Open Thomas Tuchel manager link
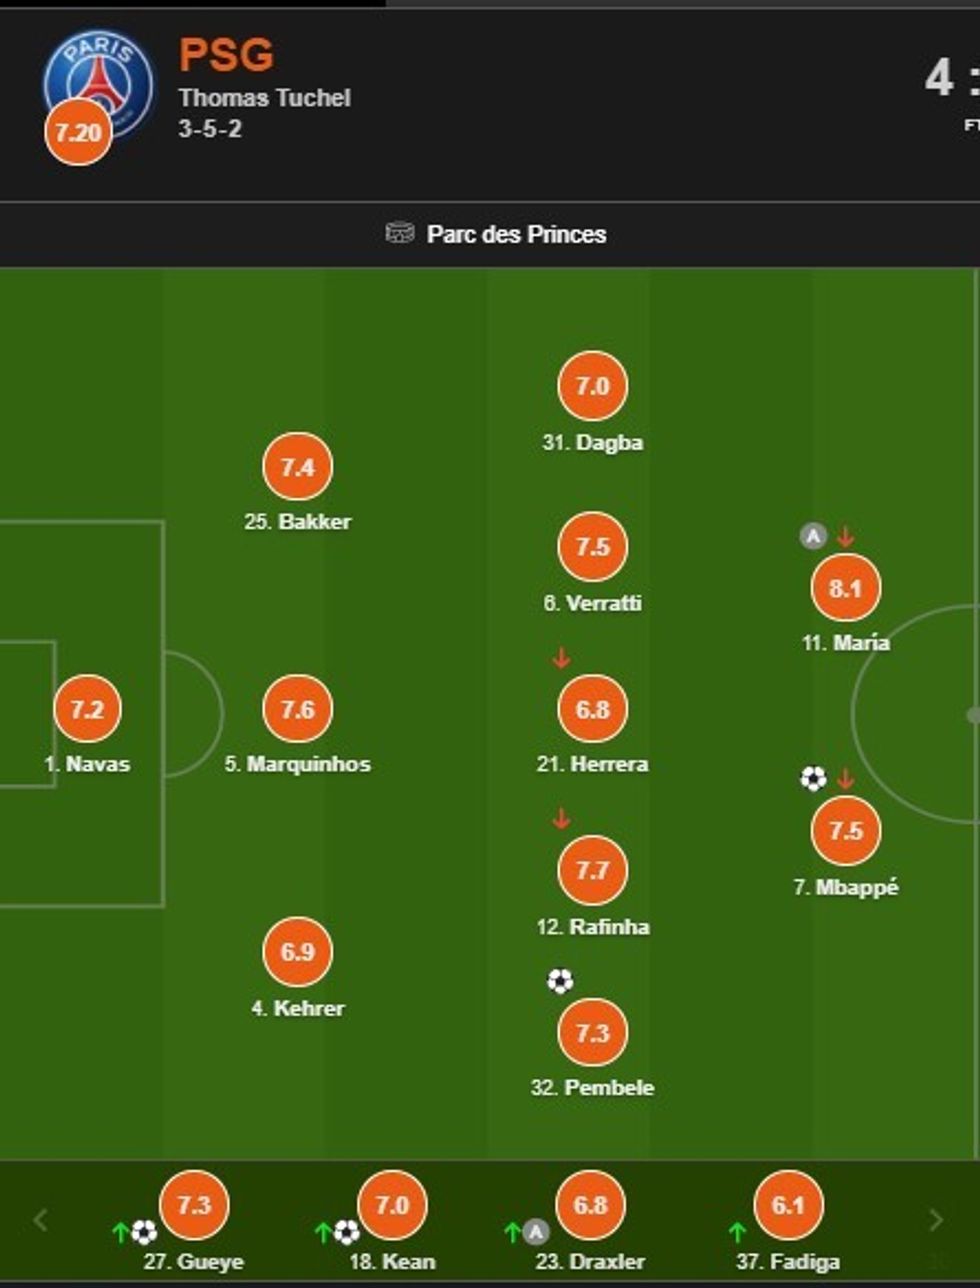Screen dimensions: 980x1288 (264, 98)
